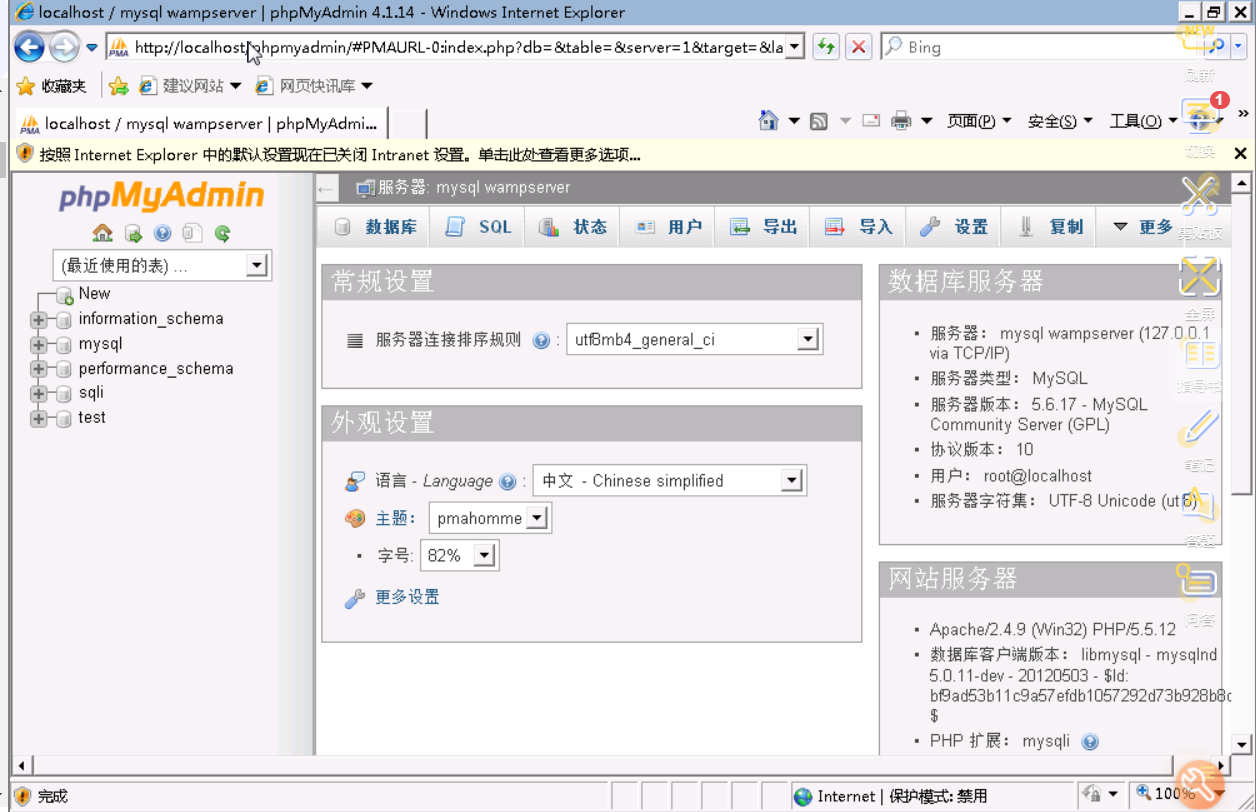1256x812 pixels.
Task: Click the phpMyAdmin home icon in sidebar
Action: (102, 233)
